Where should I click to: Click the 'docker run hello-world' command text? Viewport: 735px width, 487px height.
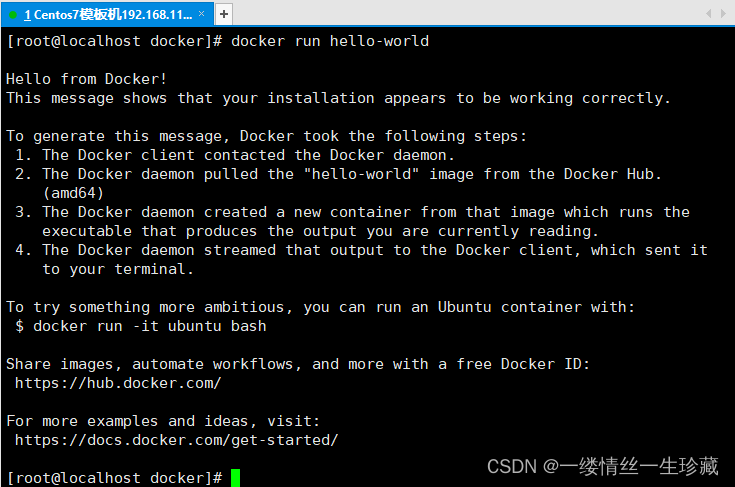tap(330, 41)
